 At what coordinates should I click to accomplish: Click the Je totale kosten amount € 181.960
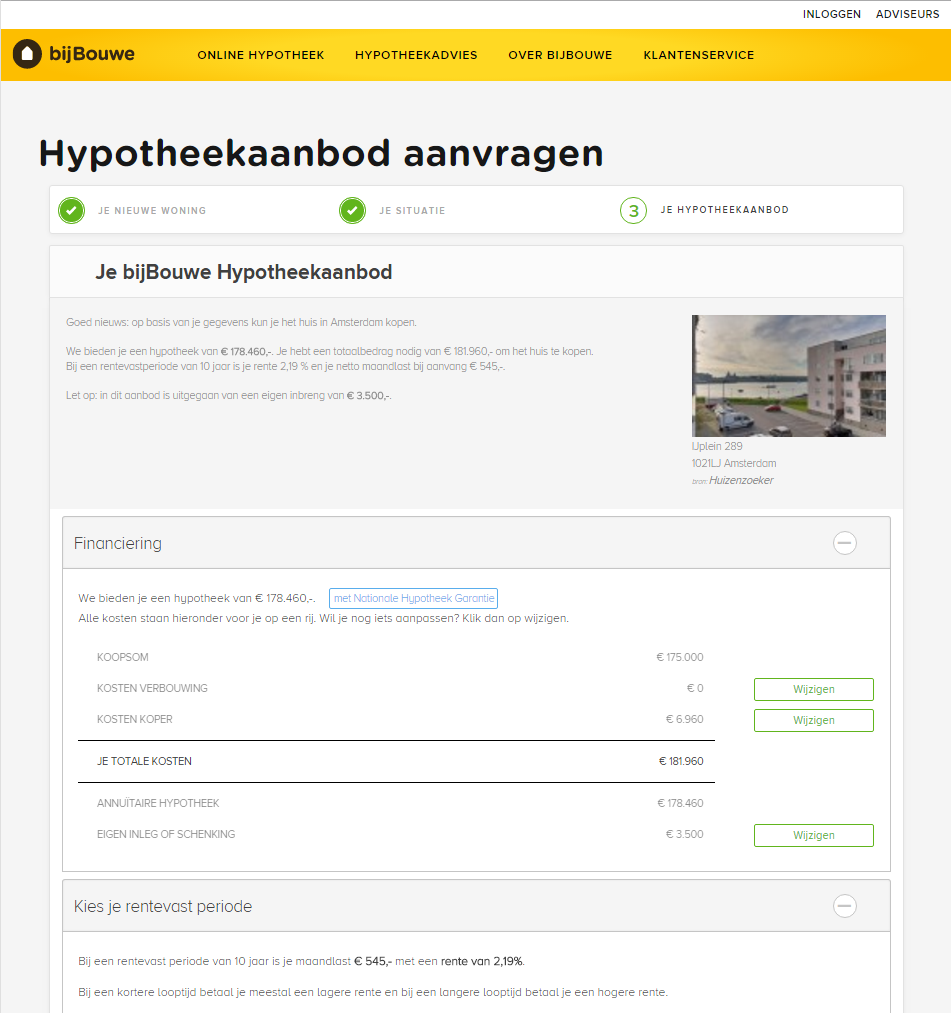tap(681, 761)
